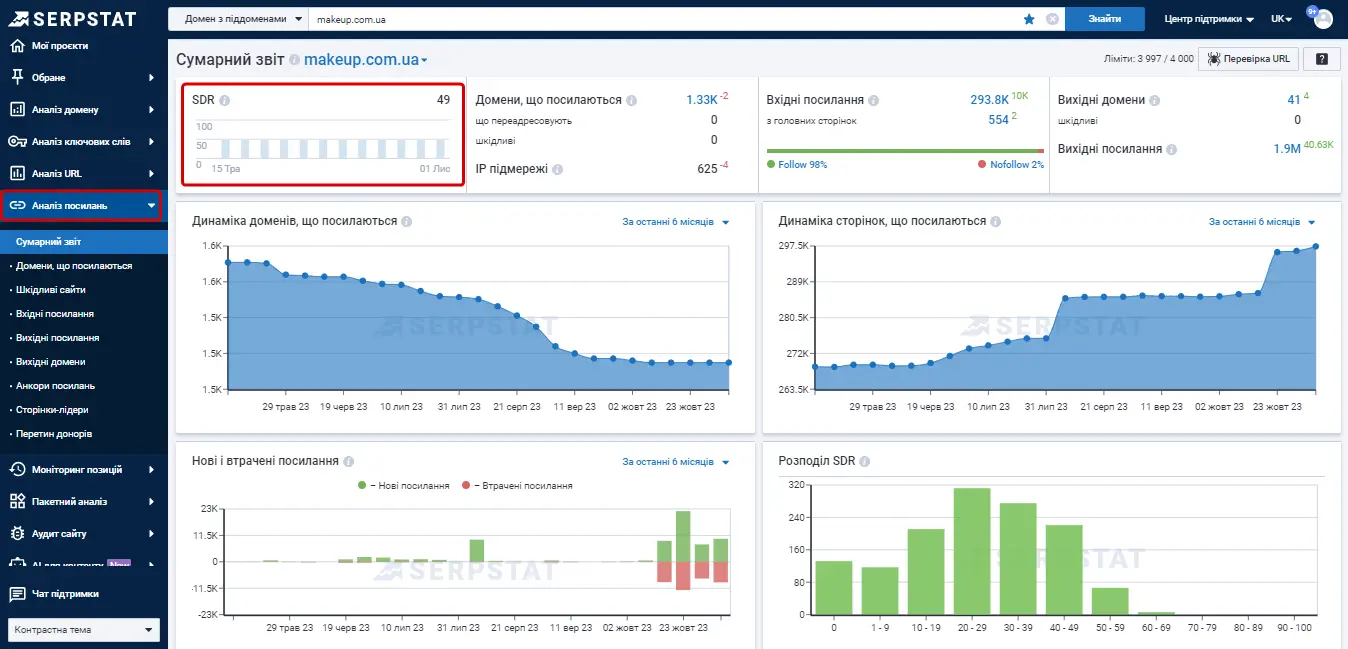Image resolution: width=1348 pixels, height=649 pixels.
Task: Click the info icon beside SDR
Action: 225,100
